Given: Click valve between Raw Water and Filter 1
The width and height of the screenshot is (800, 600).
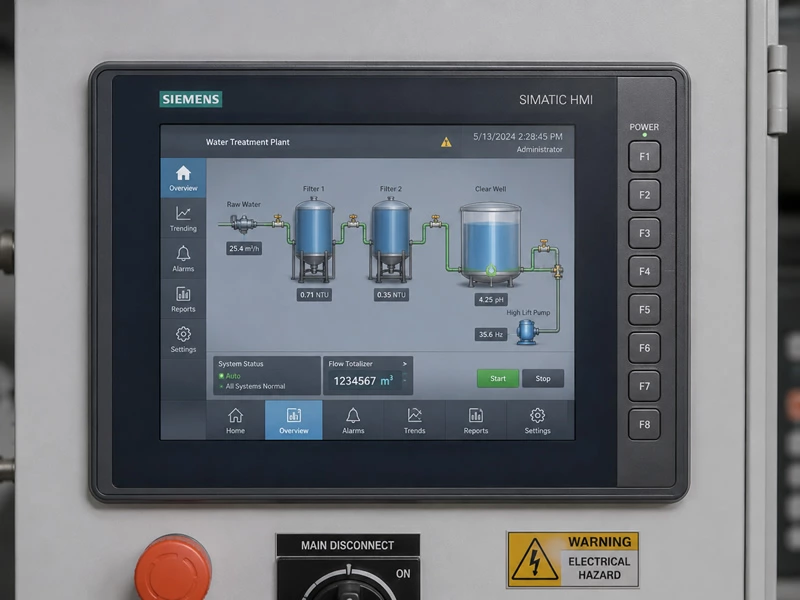Looking at the screenshot, I should (x=278, y=220).
